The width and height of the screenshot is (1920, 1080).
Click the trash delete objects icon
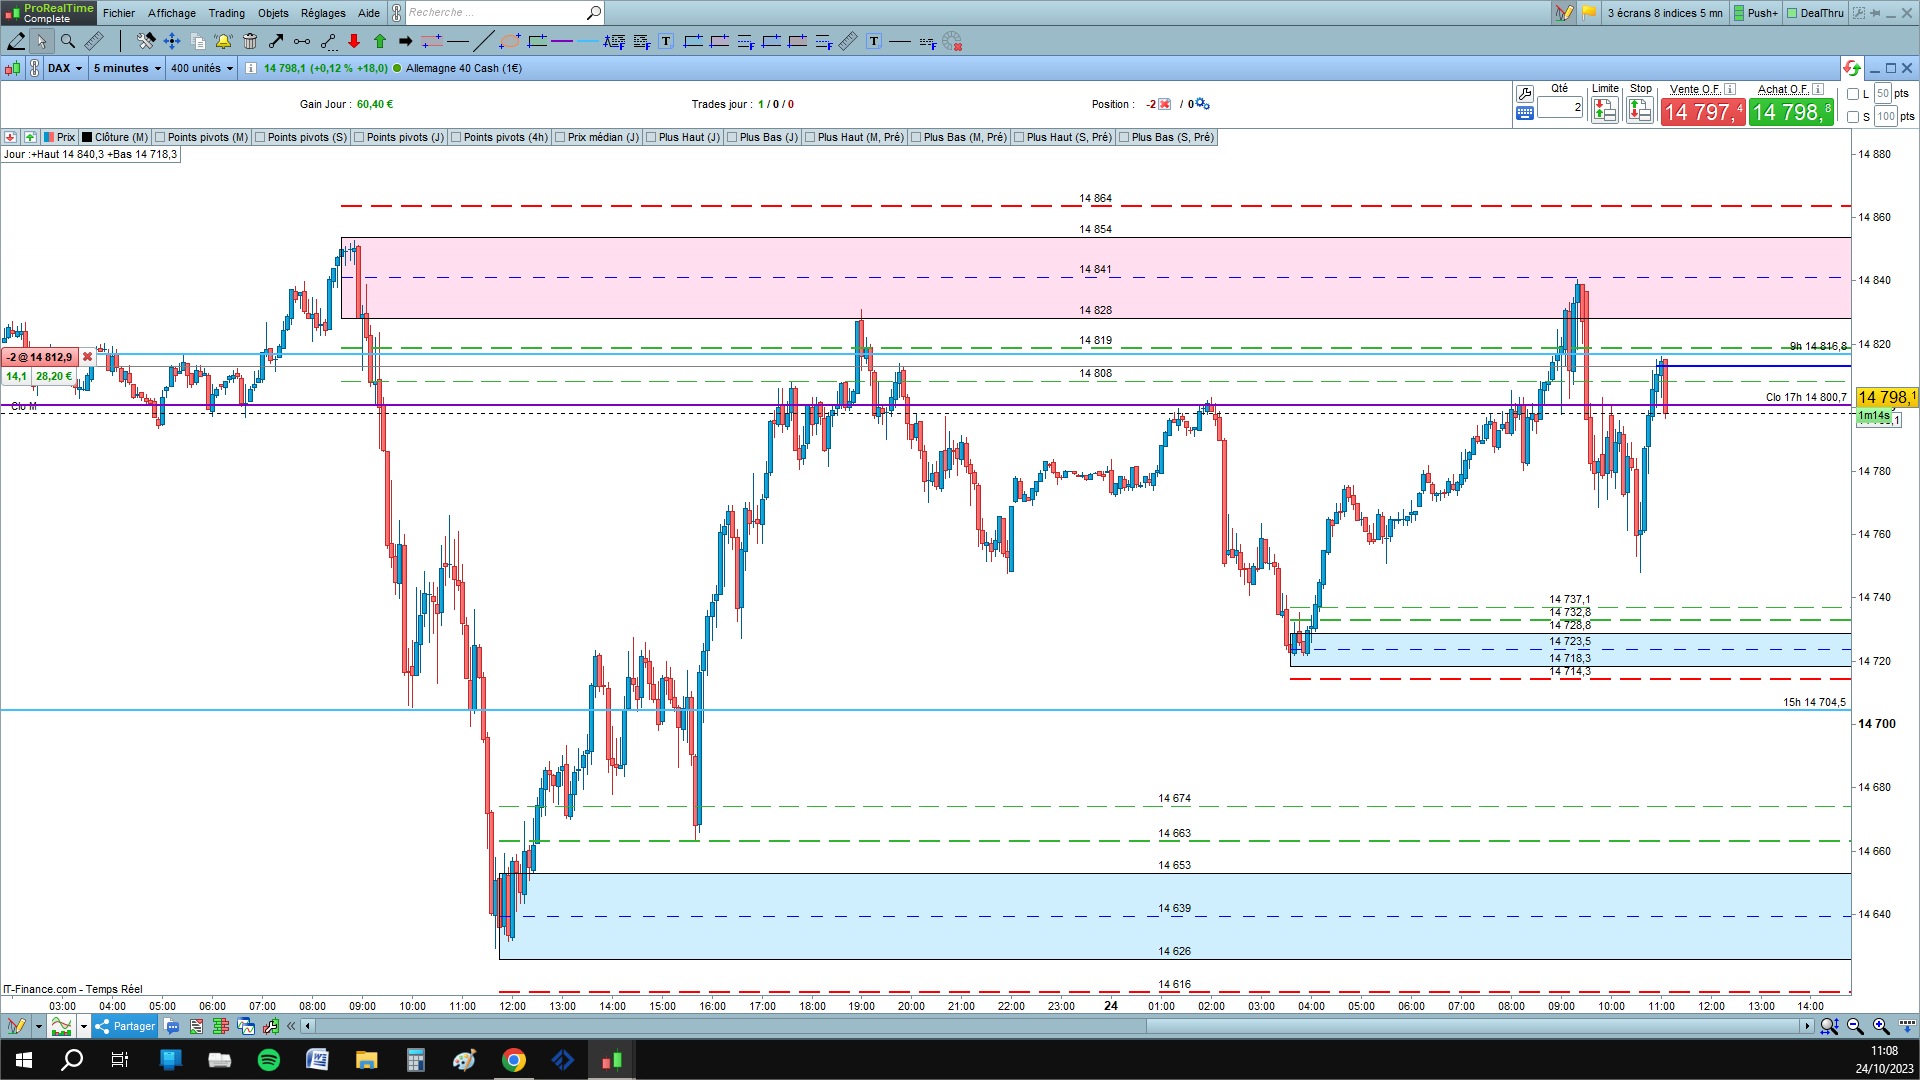pos(250,41)
